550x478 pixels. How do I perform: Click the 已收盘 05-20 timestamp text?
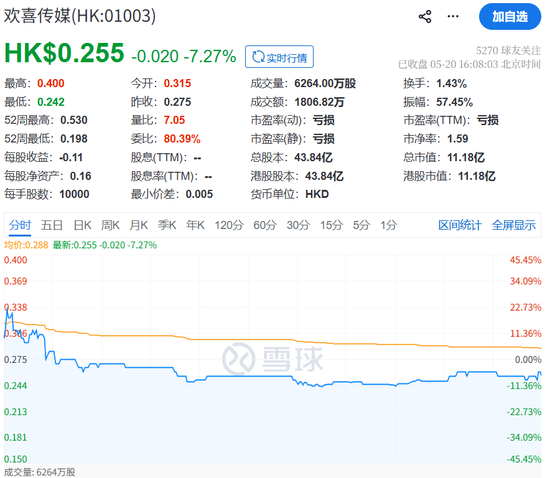(469, 64)
